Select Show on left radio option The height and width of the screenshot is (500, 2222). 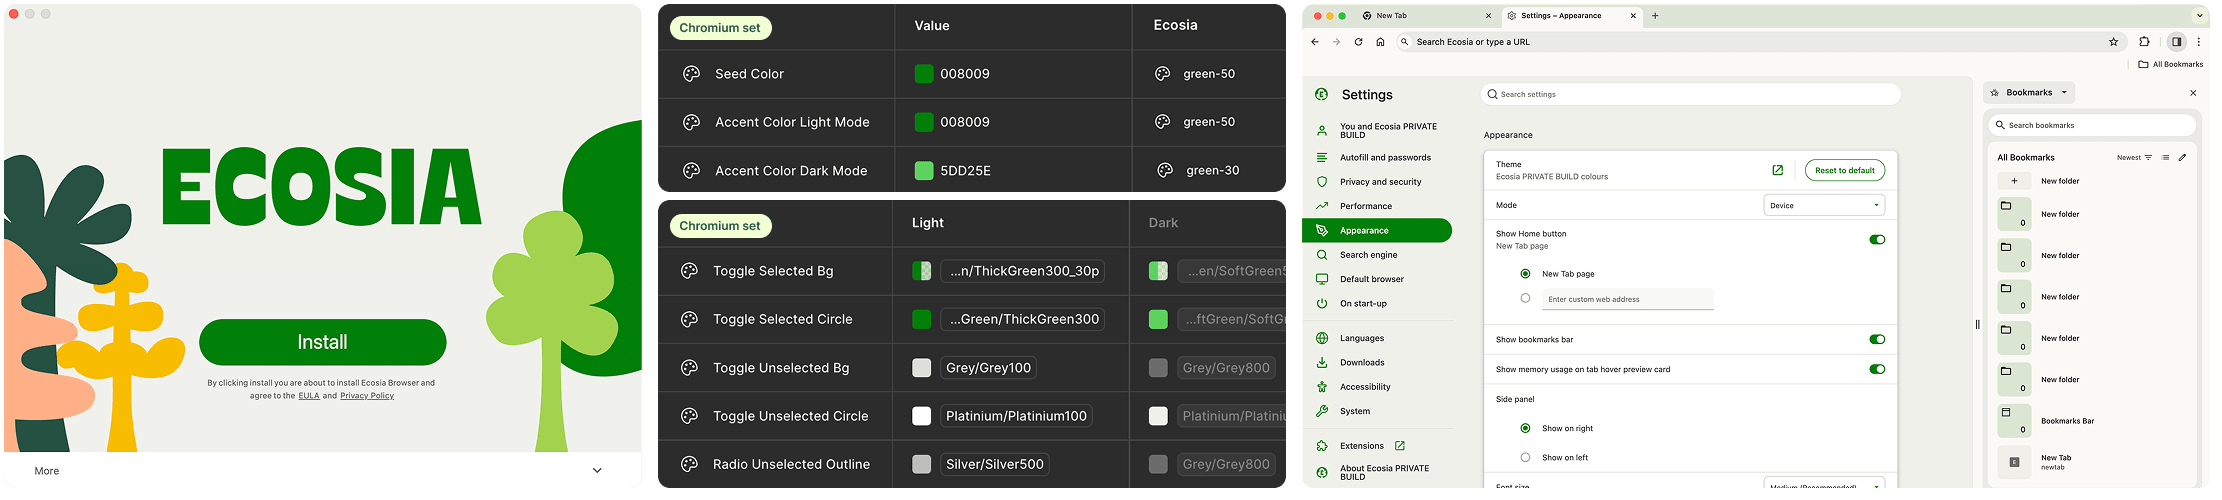click(1525, 457)
